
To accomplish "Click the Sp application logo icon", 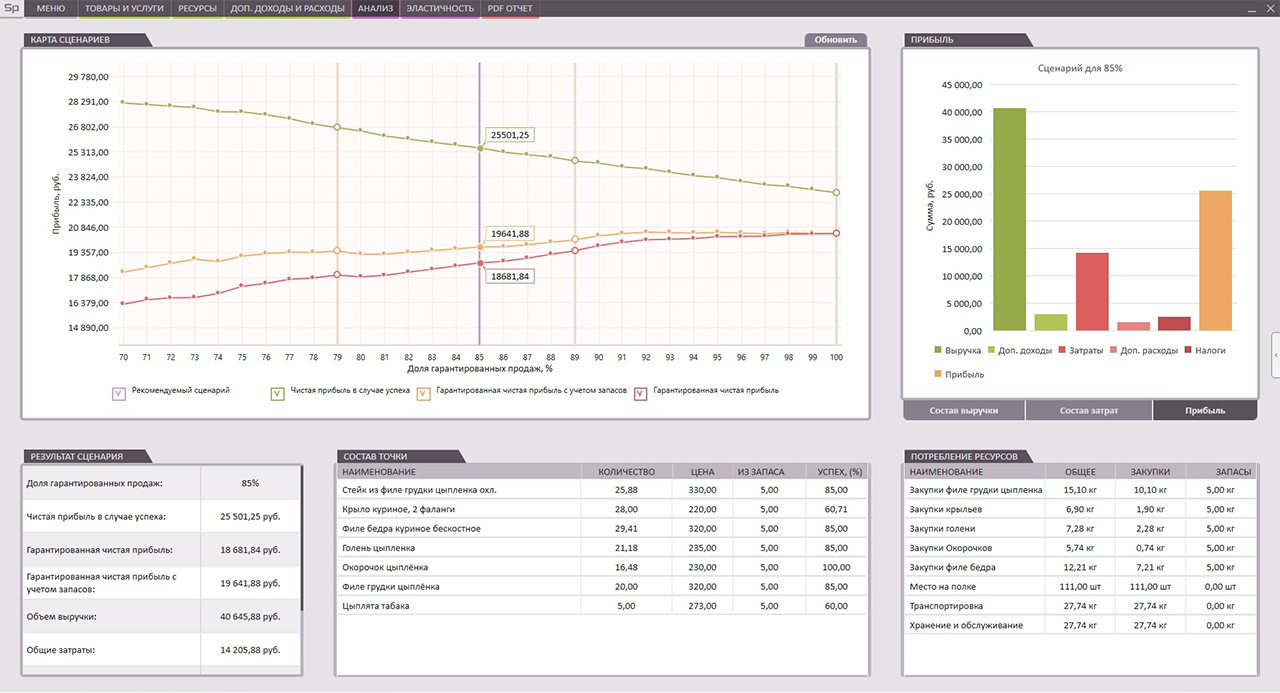I will coord(11,8).
